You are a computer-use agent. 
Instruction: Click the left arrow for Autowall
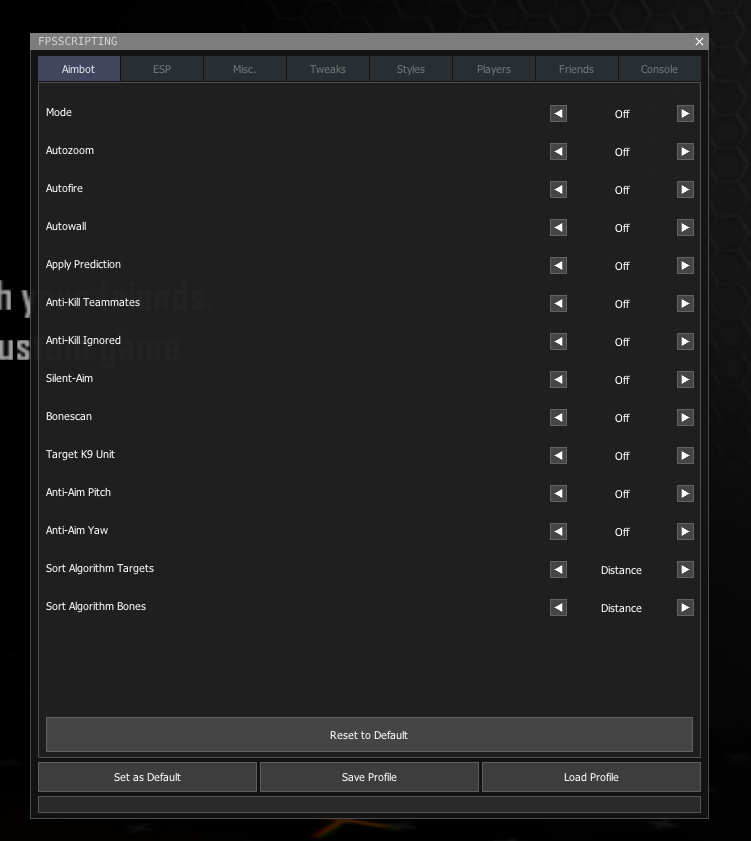558,227
